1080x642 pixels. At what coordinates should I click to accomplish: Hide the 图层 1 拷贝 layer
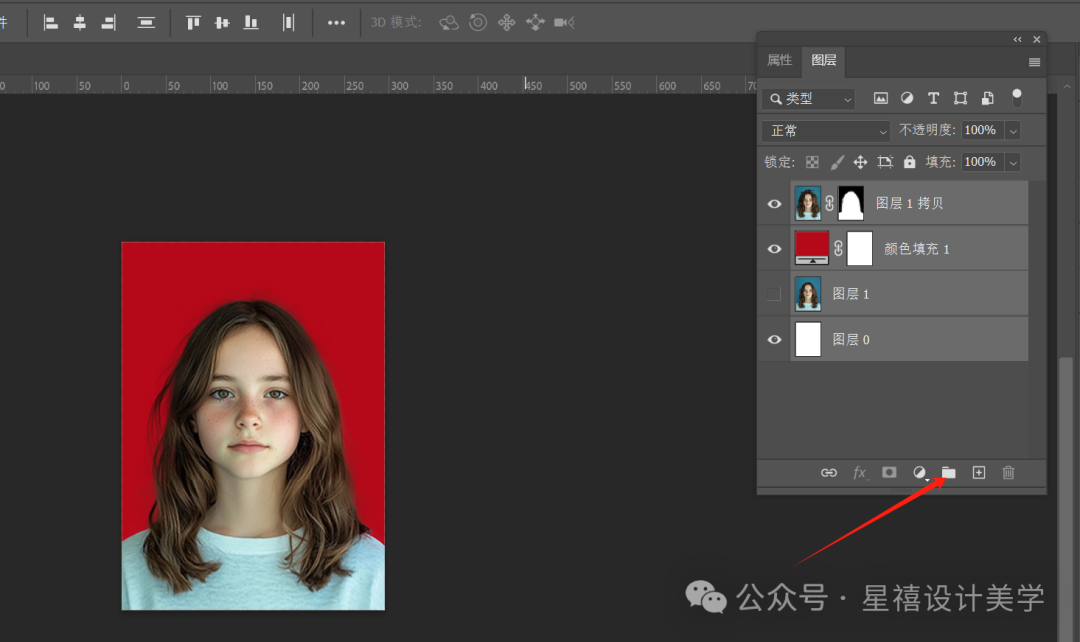pyautogui.click(x=774, y=204)
